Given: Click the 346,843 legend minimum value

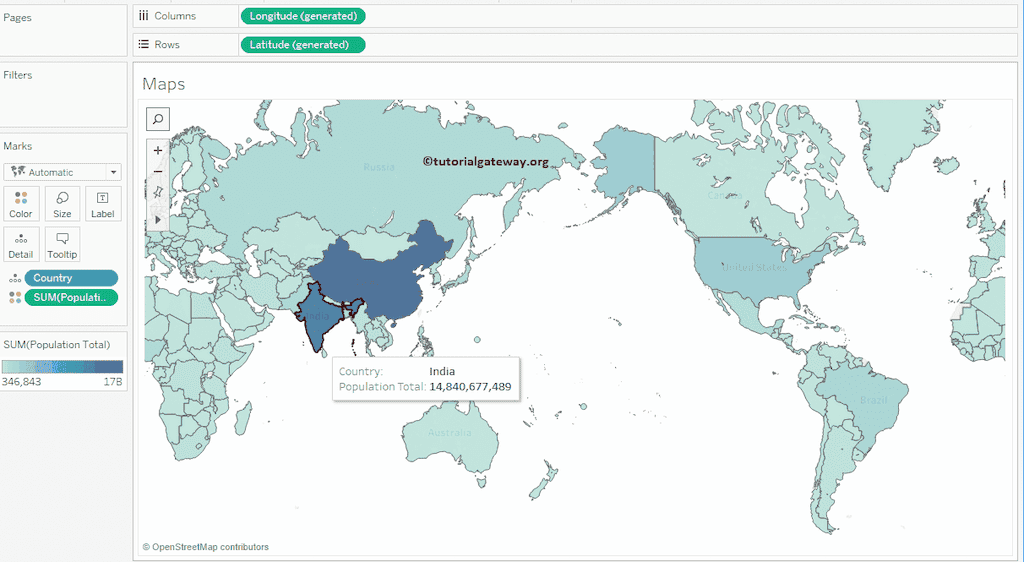Looking at the screenshot, I should click(22, 382).
